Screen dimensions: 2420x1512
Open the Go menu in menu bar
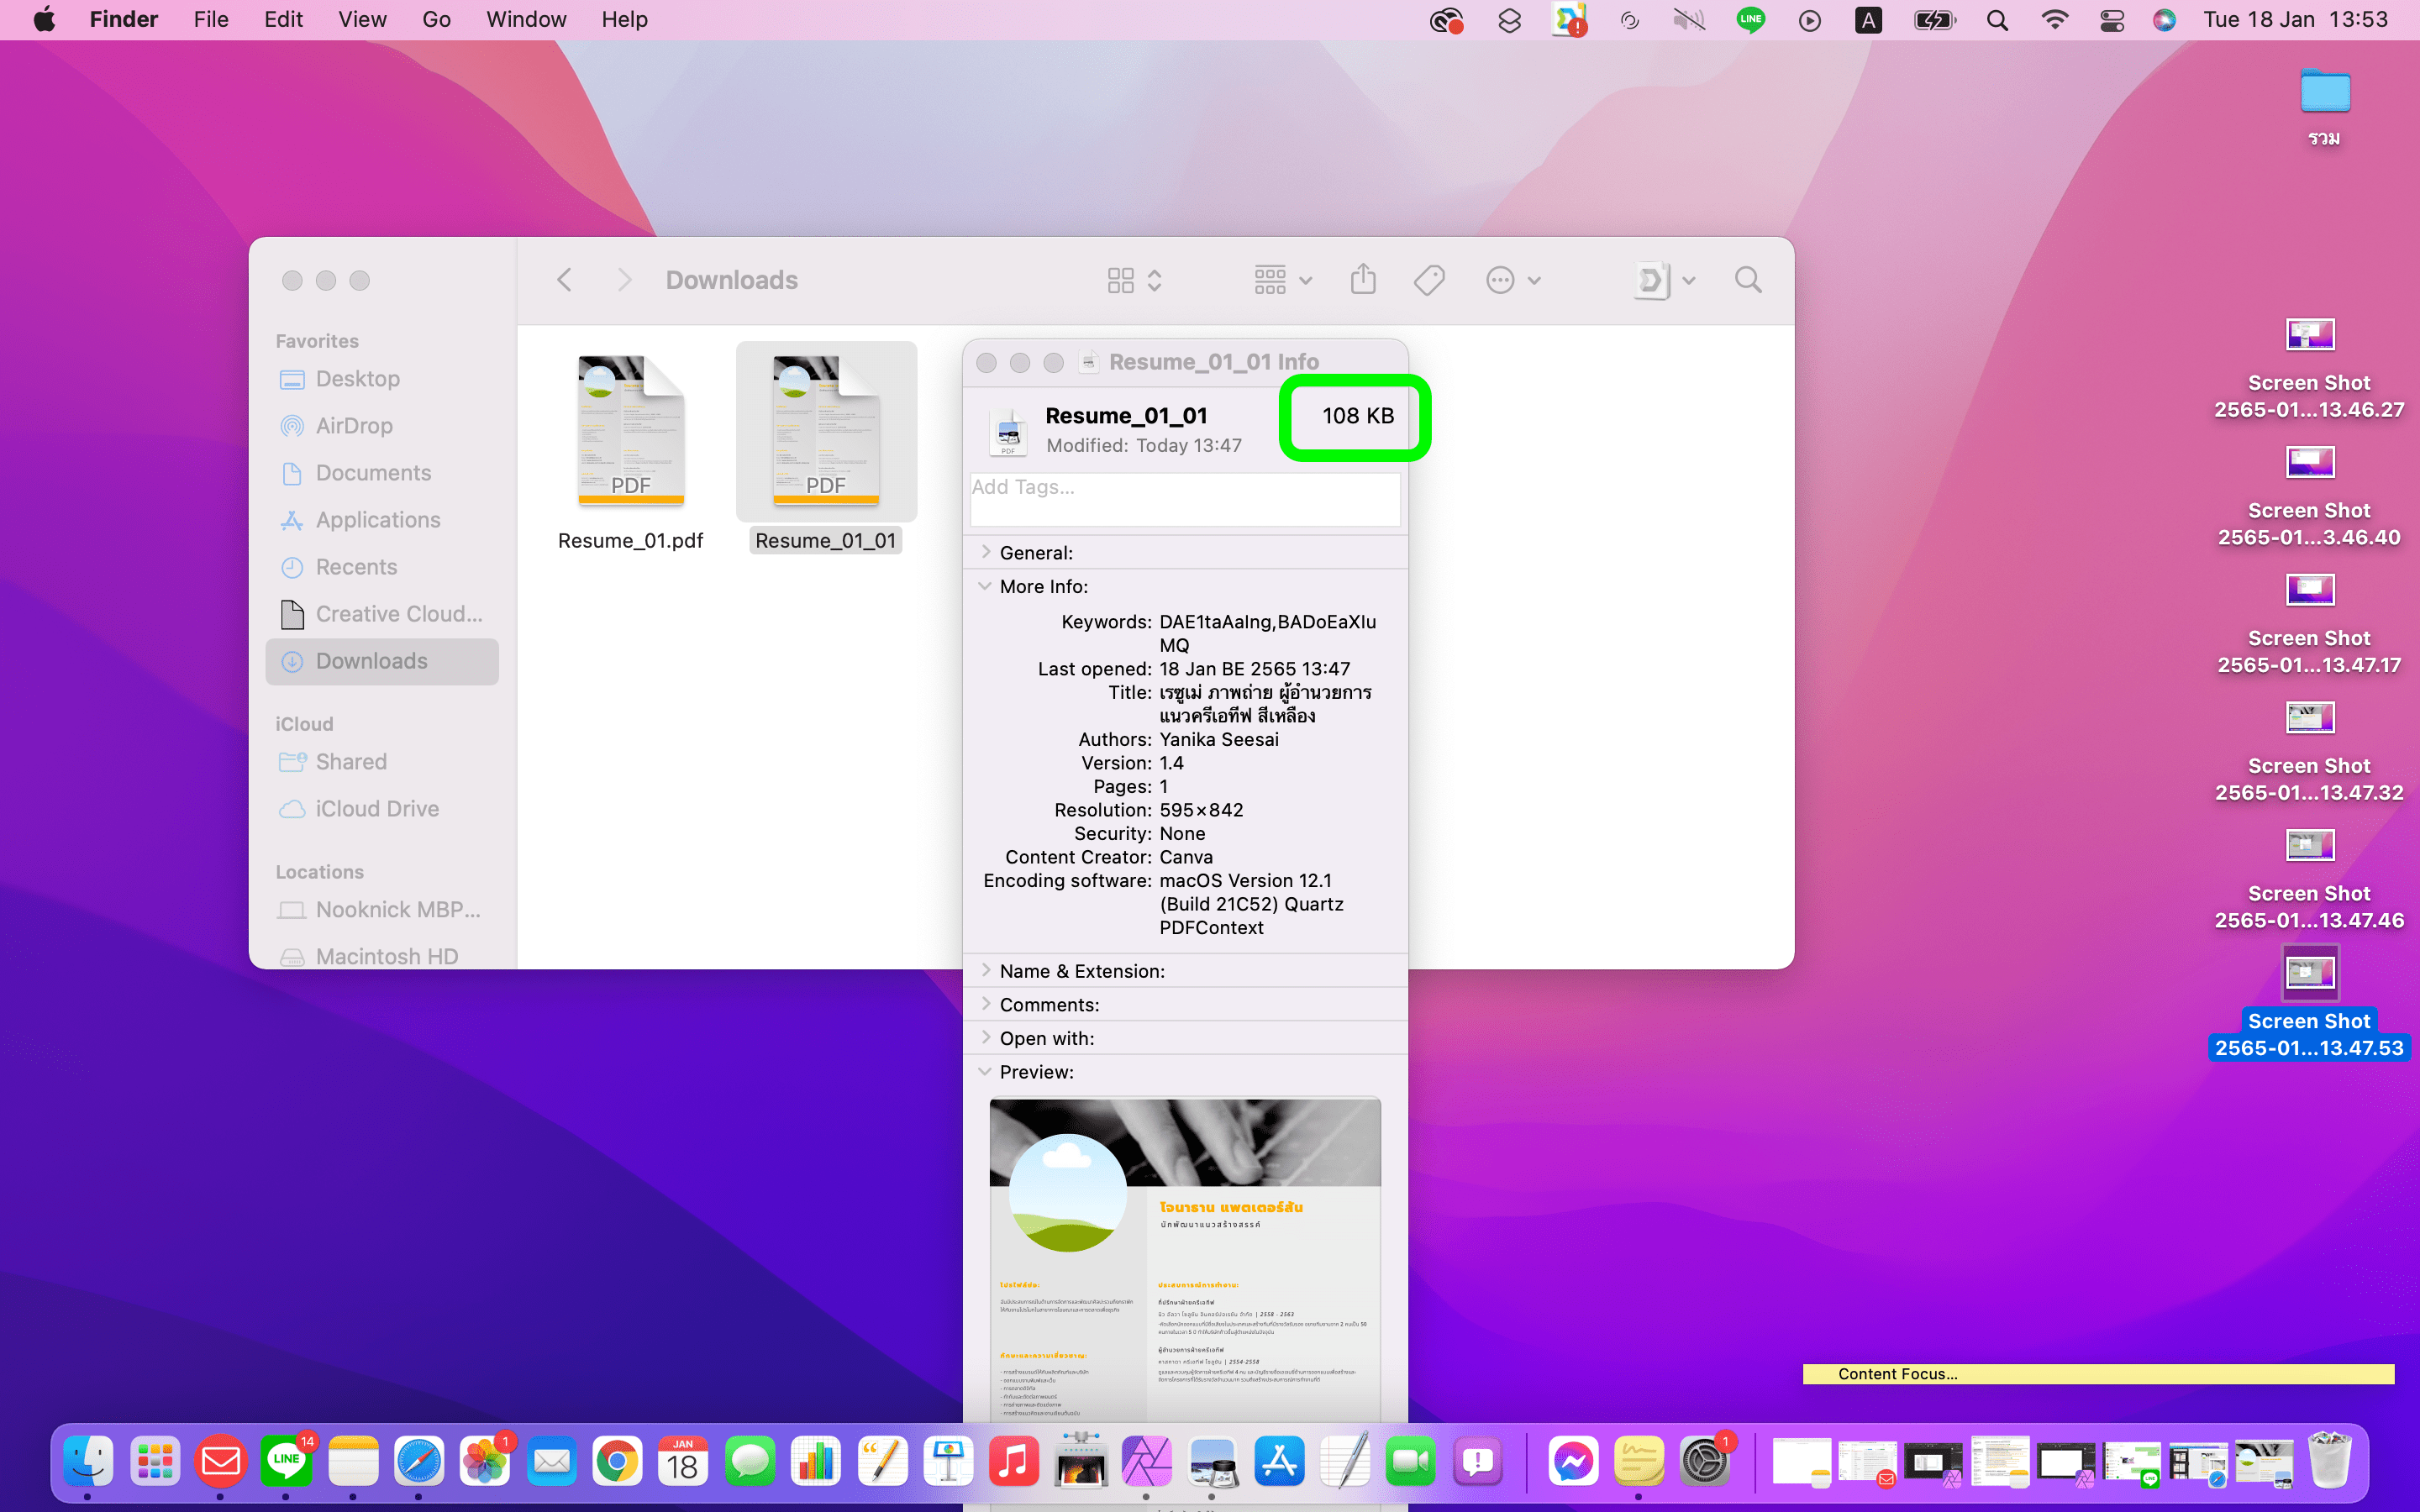point(436,20)
